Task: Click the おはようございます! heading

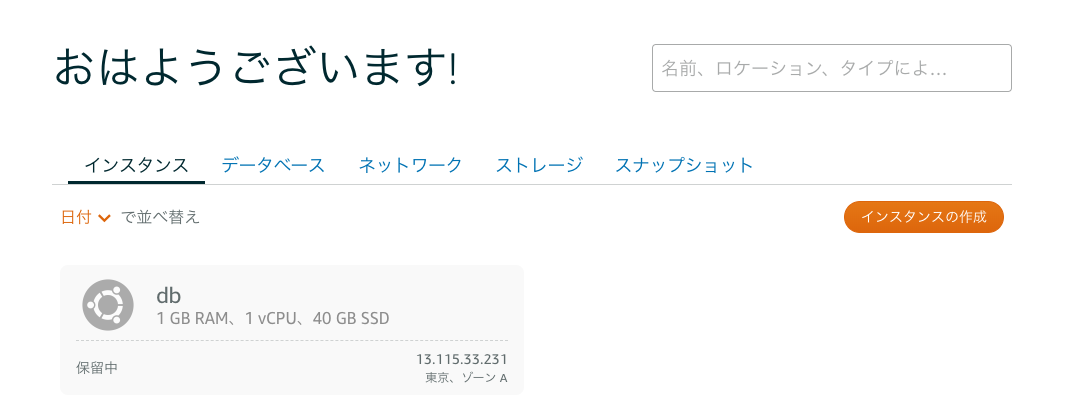Action: (x=255, y=68)
